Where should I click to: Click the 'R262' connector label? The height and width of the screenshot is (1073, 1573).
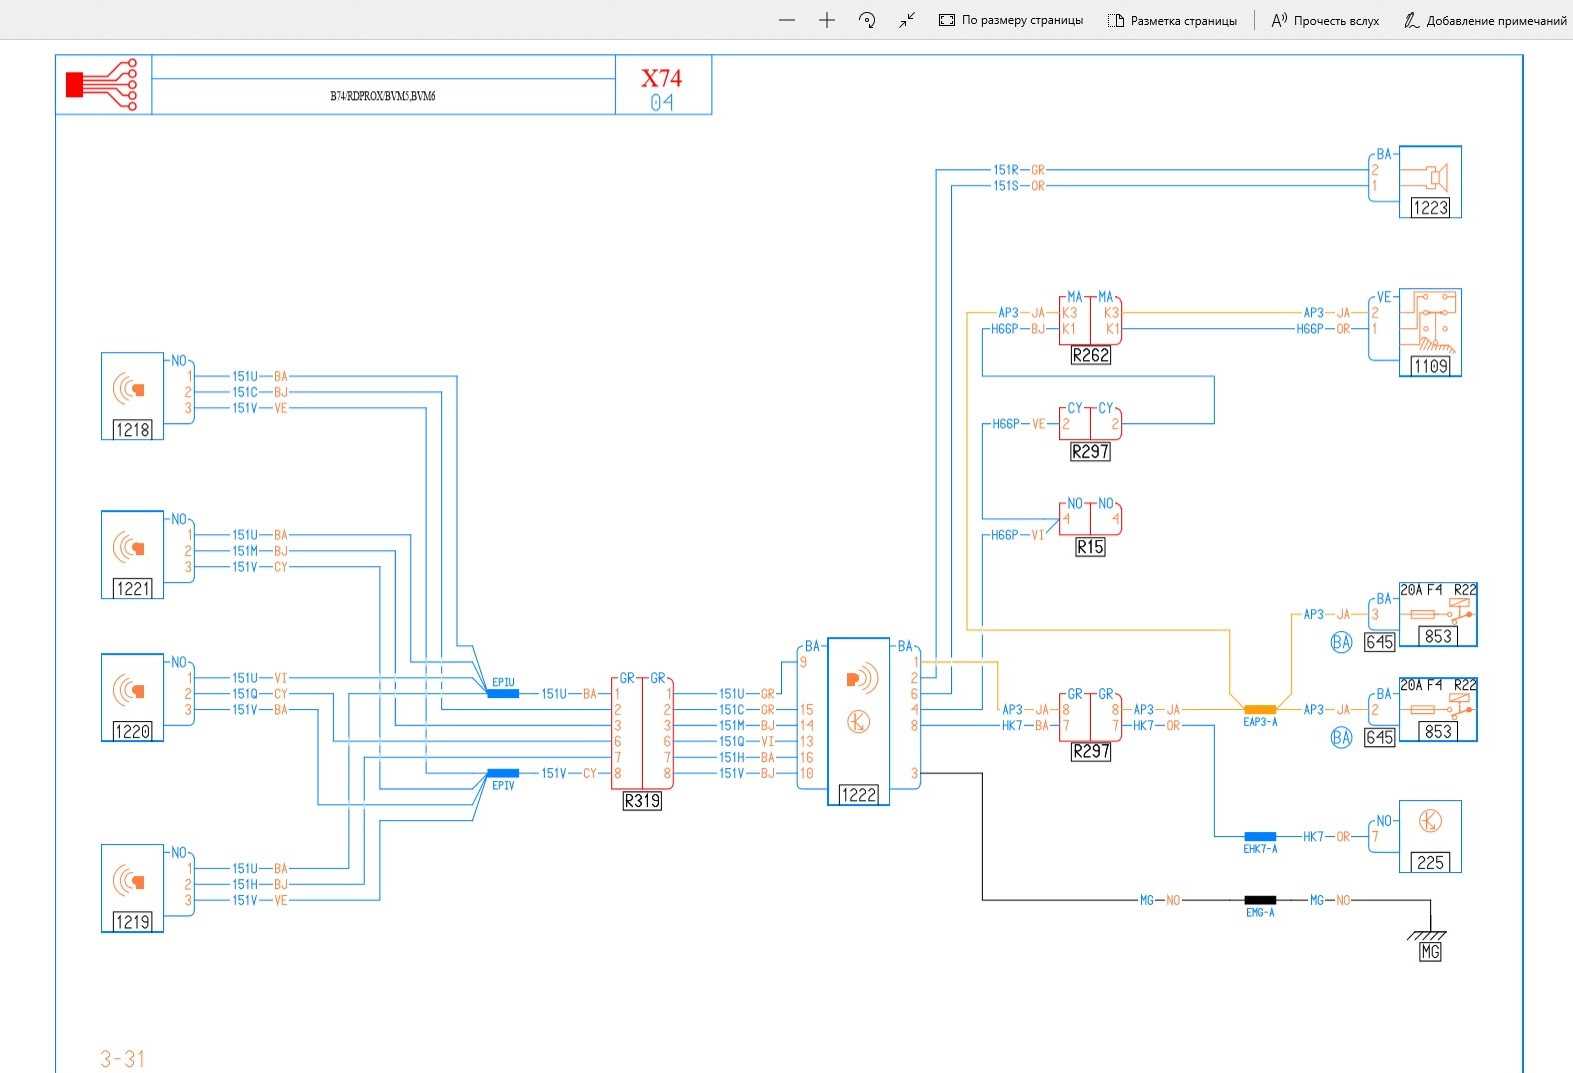1091,355
